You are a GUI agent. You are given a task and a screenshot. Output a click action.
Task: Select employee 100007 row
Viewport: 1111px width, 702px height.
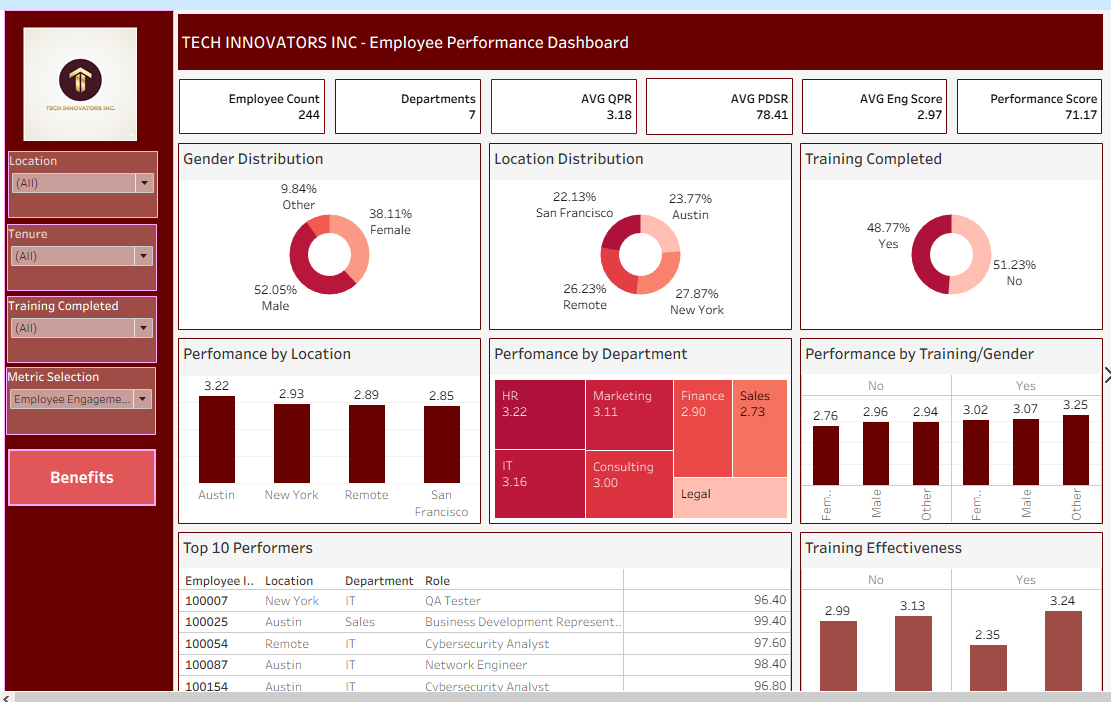[x=485, y=601]
